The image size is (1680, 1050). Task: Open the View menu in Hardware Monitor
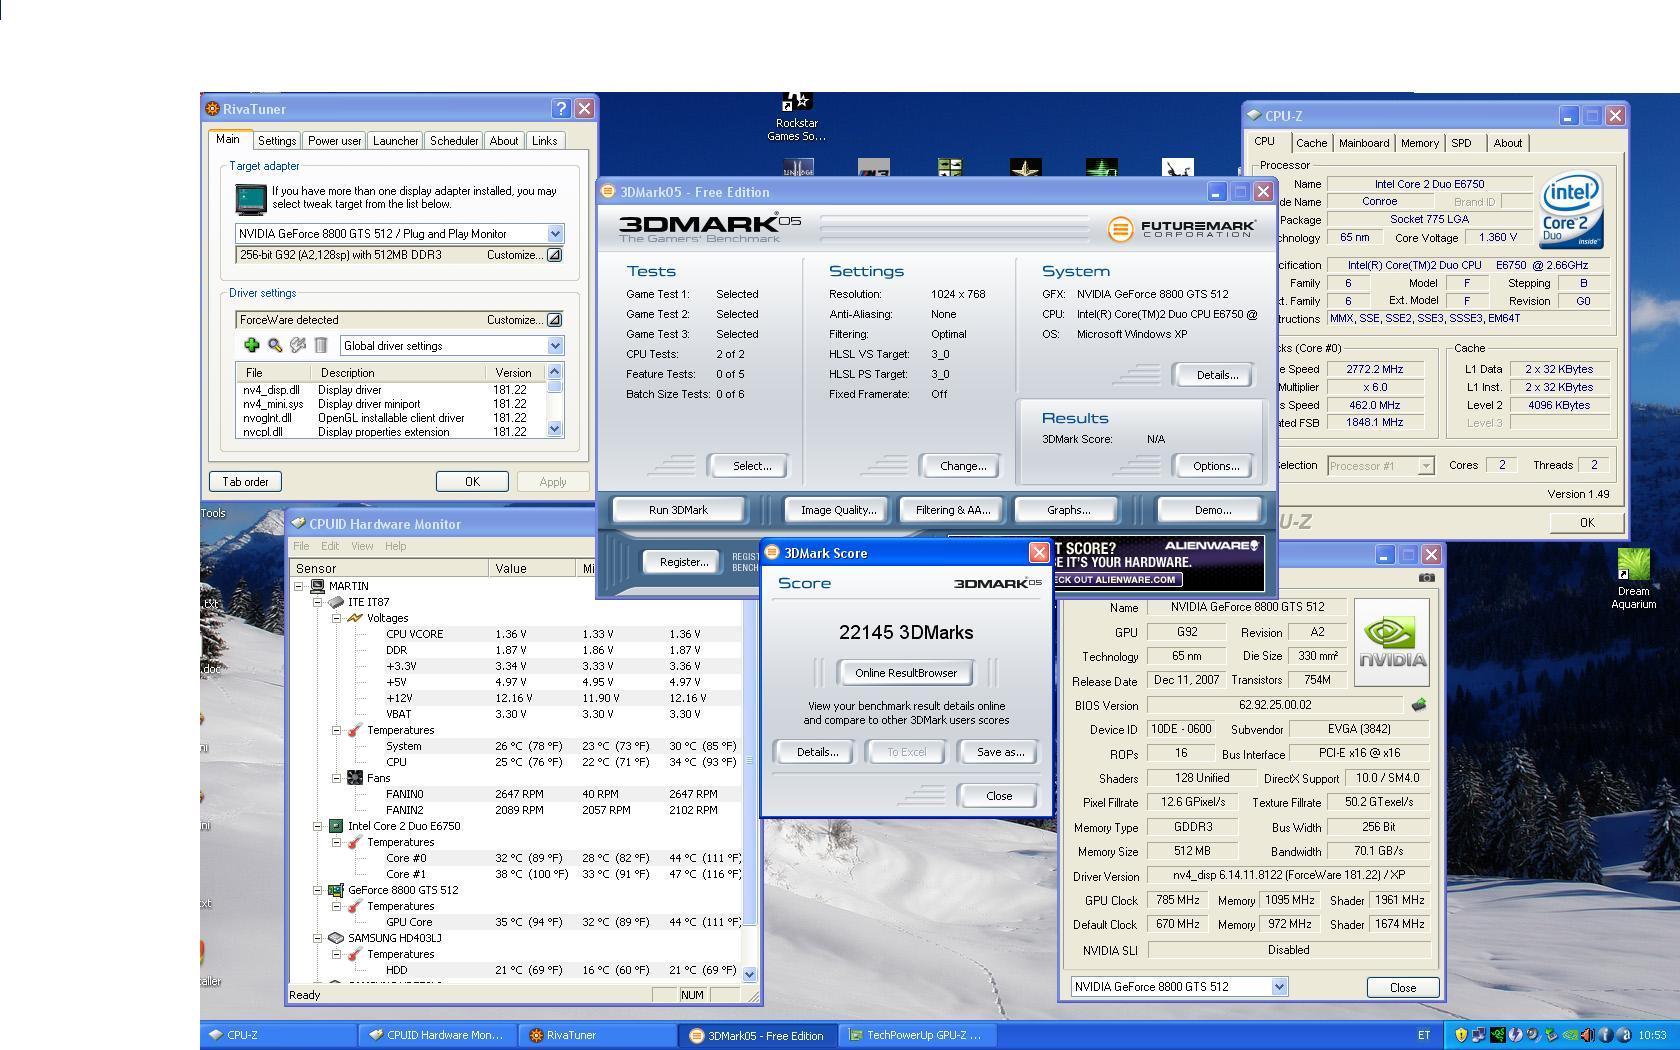tap(362, 546)
